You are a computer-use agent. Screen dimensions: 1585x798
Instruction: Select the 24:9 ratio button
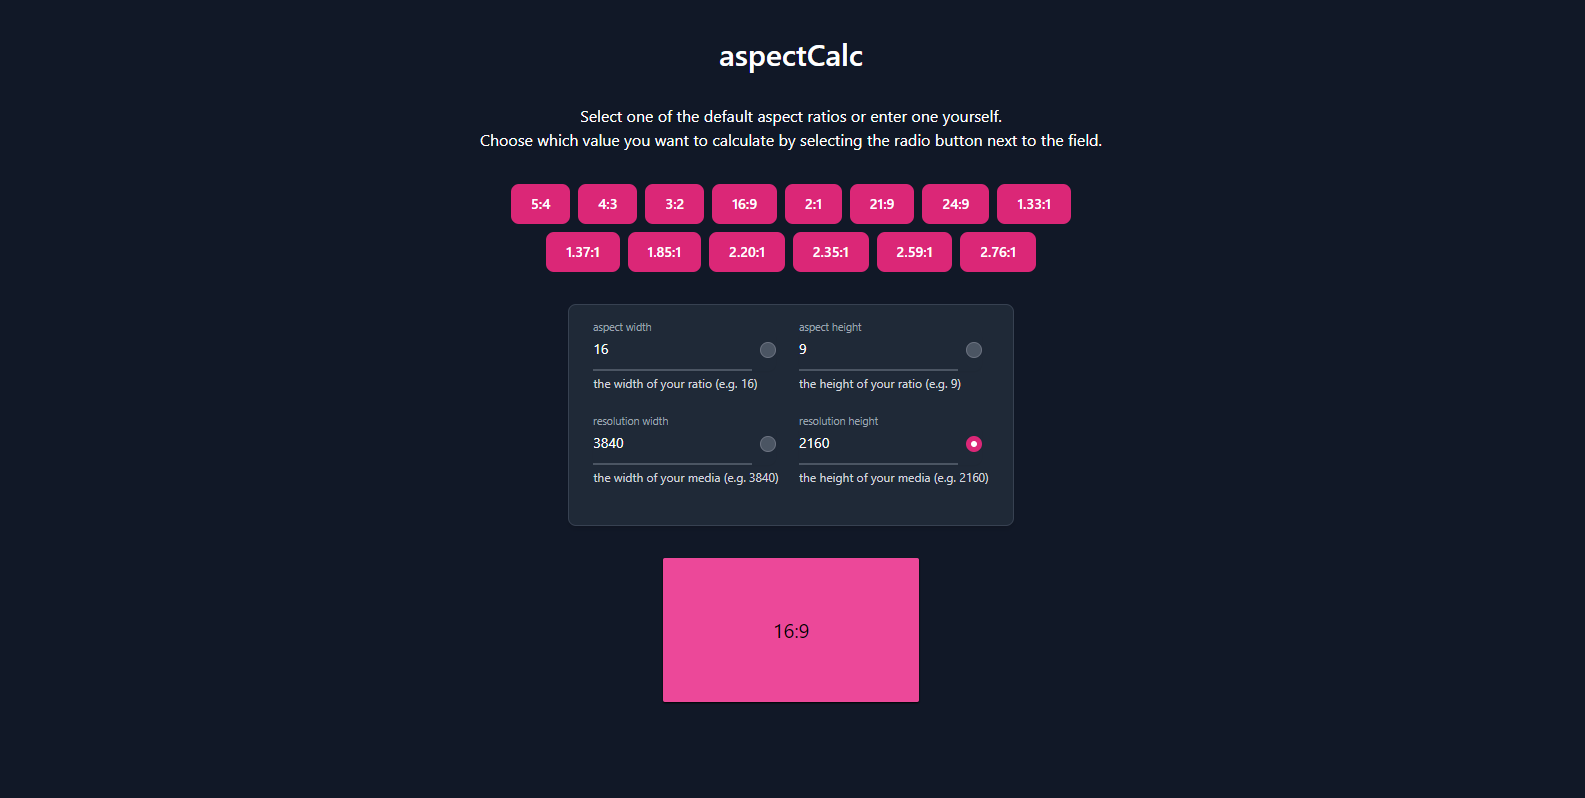[955, 204]
